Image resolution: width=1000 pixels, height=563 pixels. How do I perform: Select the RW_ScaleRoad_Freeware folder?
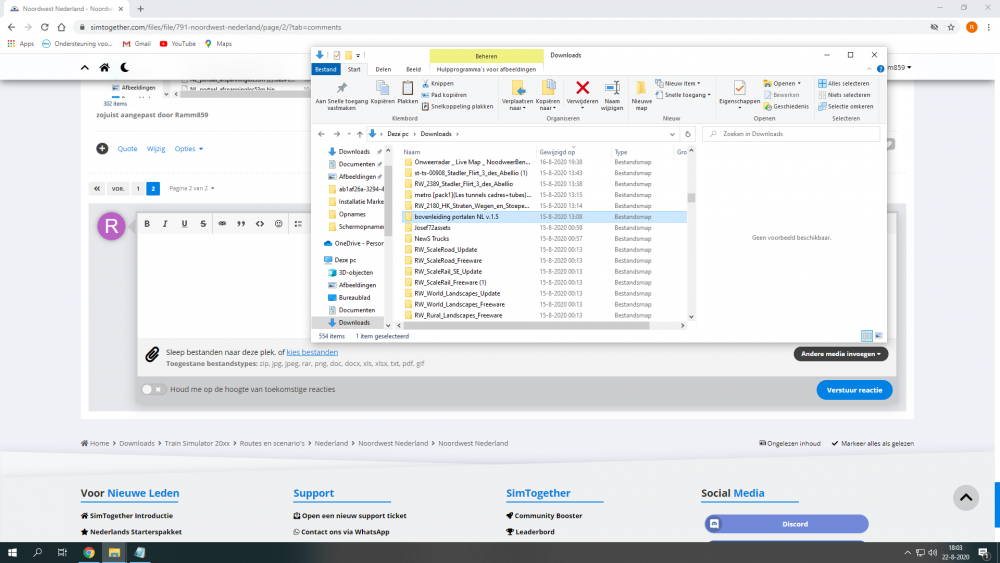click(x=447, y=260)
